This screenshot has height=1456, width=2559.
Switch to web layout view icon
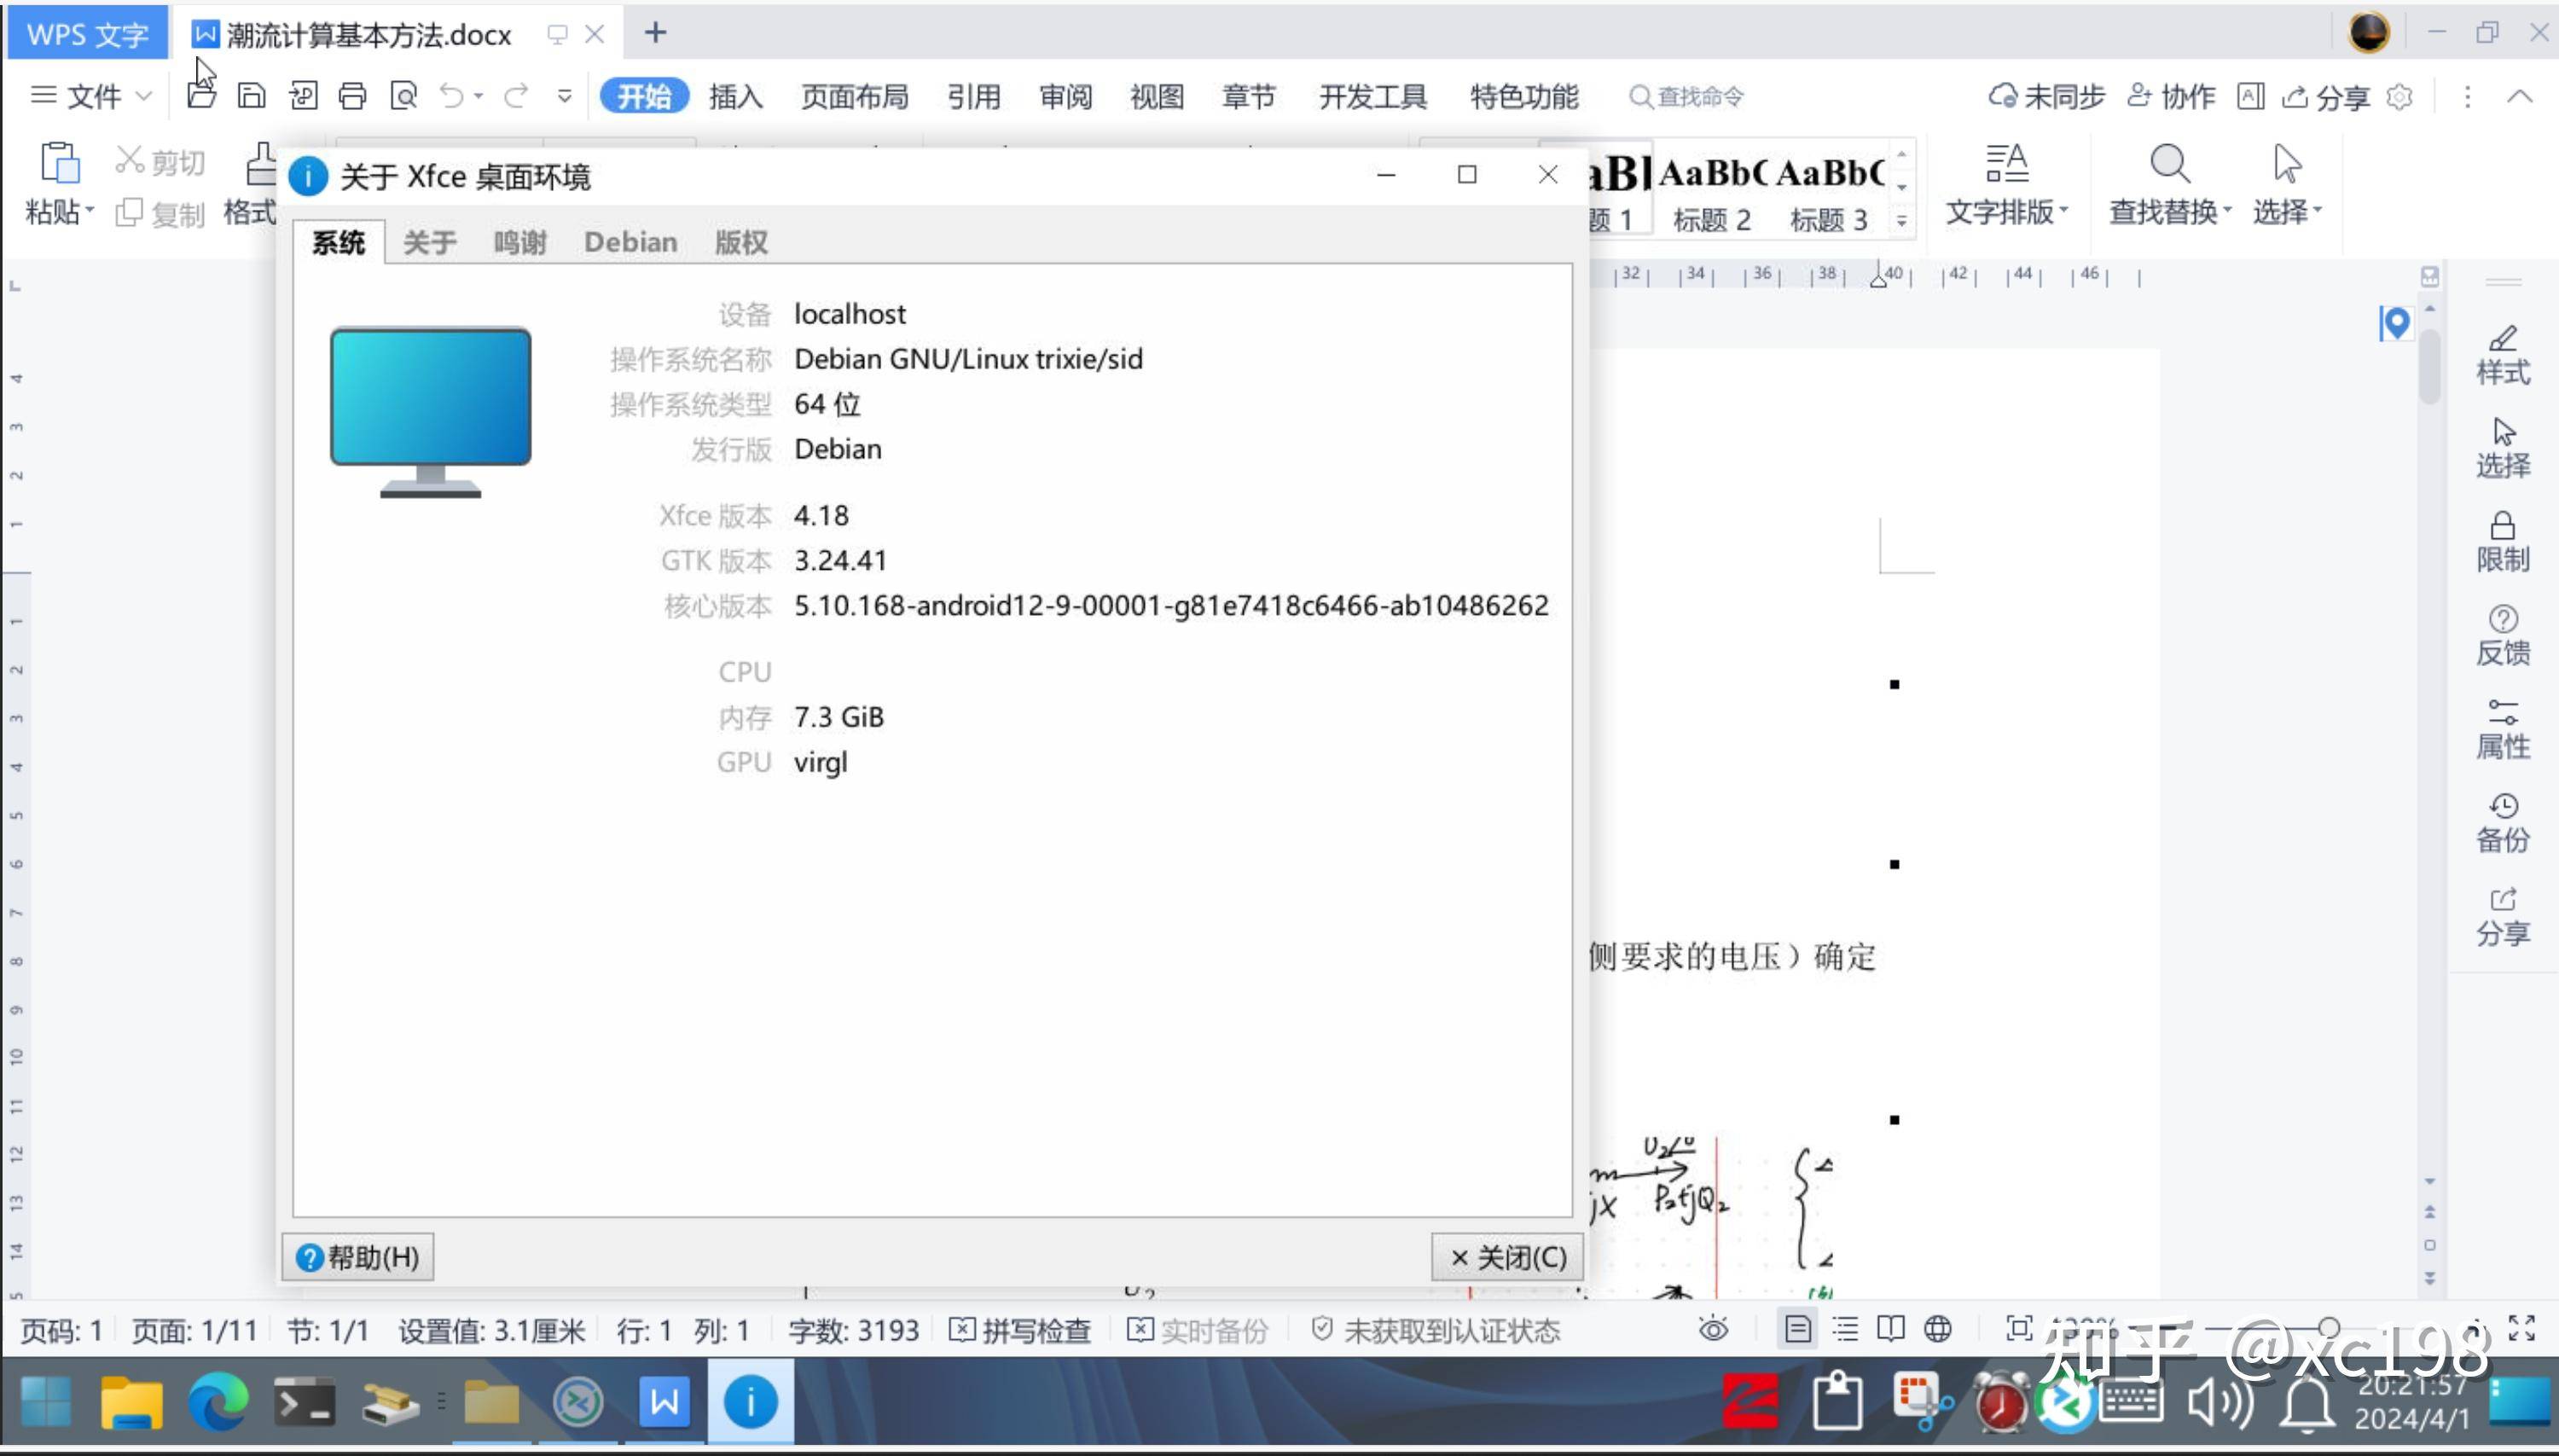pyautogui.click(x=1938, y=1329)
